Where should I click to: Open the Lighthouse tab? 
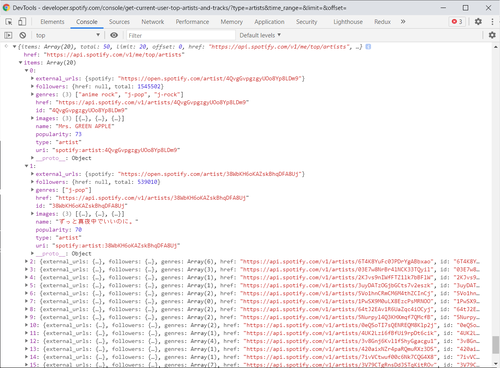348,22
